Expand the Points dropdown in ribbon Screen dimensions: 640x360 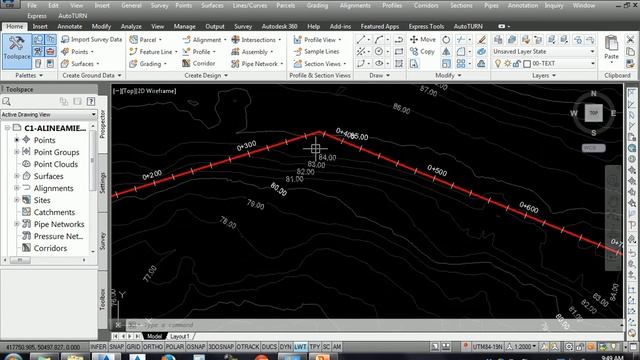coord(92,52)
